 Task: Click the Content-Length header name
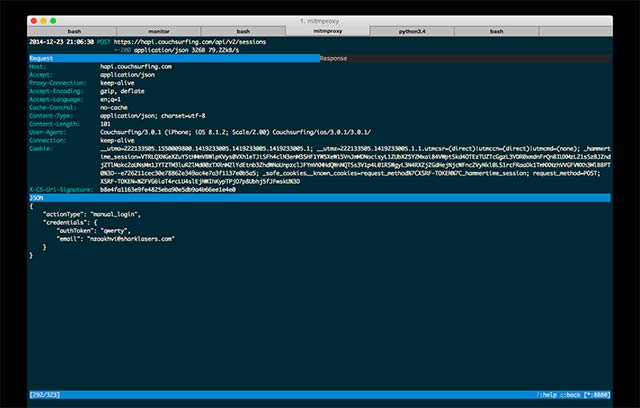pos(54,124)
